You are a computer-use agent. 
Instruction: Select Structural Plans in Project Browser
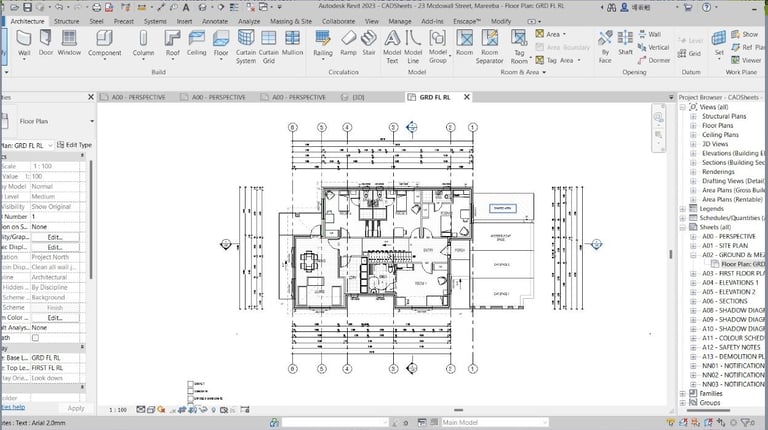coord(724,117)
